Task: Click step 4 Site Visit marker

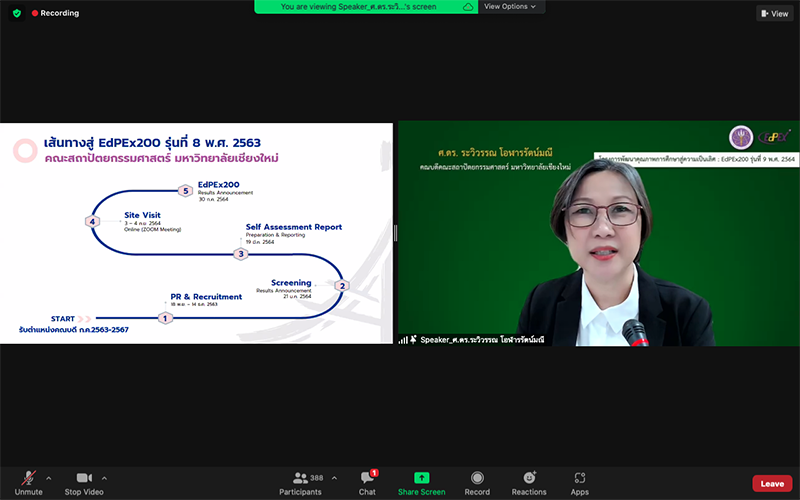Action: coord(92,221)
